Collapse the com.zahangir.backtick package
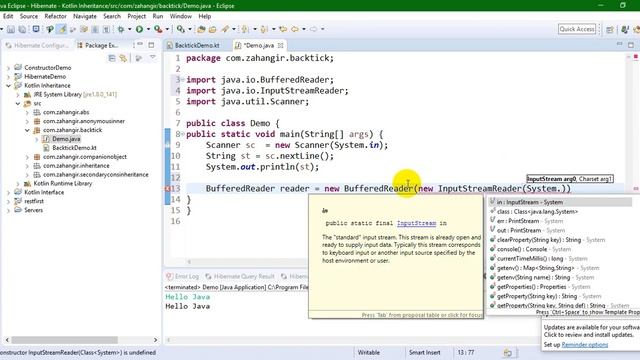 coord(27,131)
